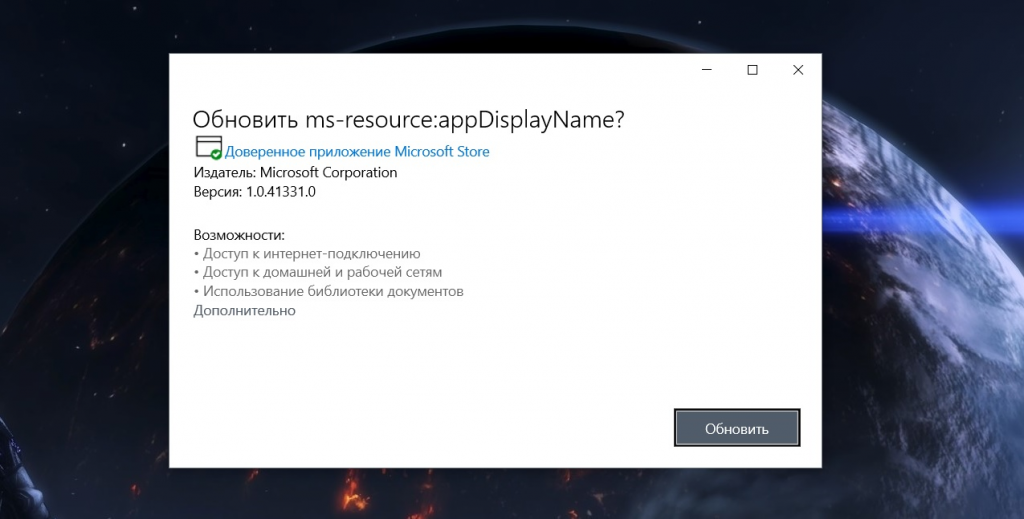The height and width of the screenshot is (519, 1024).
Task: Select the Доступ к интернет-подключению capability
Action: point(310,254)
